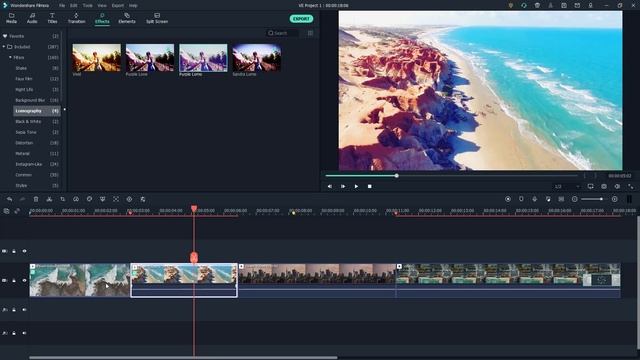Lock the first audio track

14,310
